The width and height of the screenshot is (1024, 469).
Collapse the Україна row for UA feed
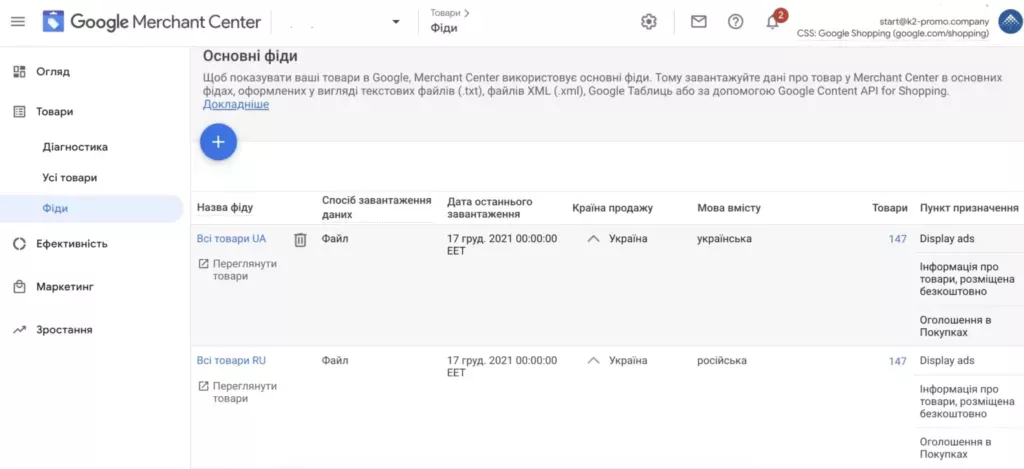point(593,239)
